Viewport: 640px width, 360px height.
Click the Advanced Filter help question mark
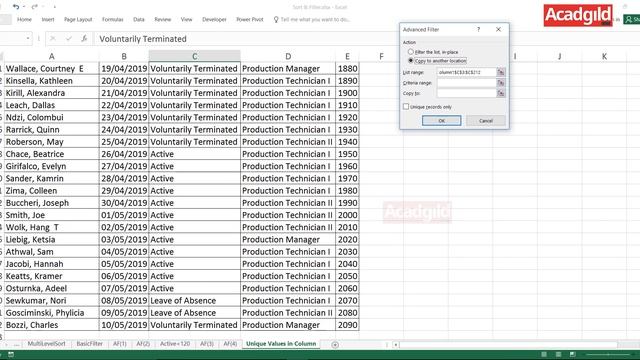[x=478, y=29]
